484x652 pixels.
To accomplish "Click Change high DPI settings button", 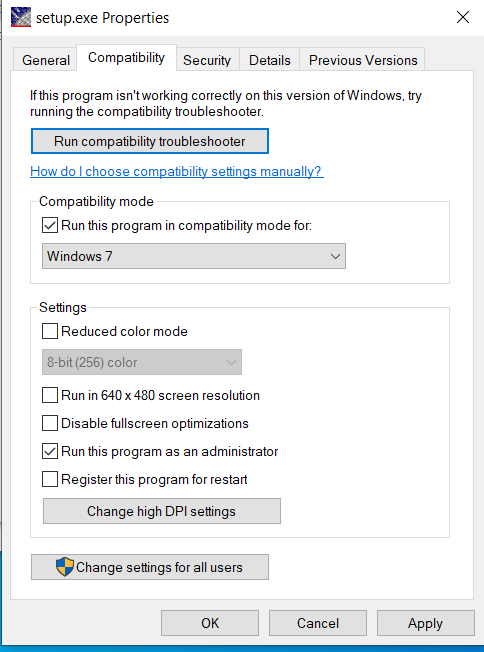I will [162, 511].
